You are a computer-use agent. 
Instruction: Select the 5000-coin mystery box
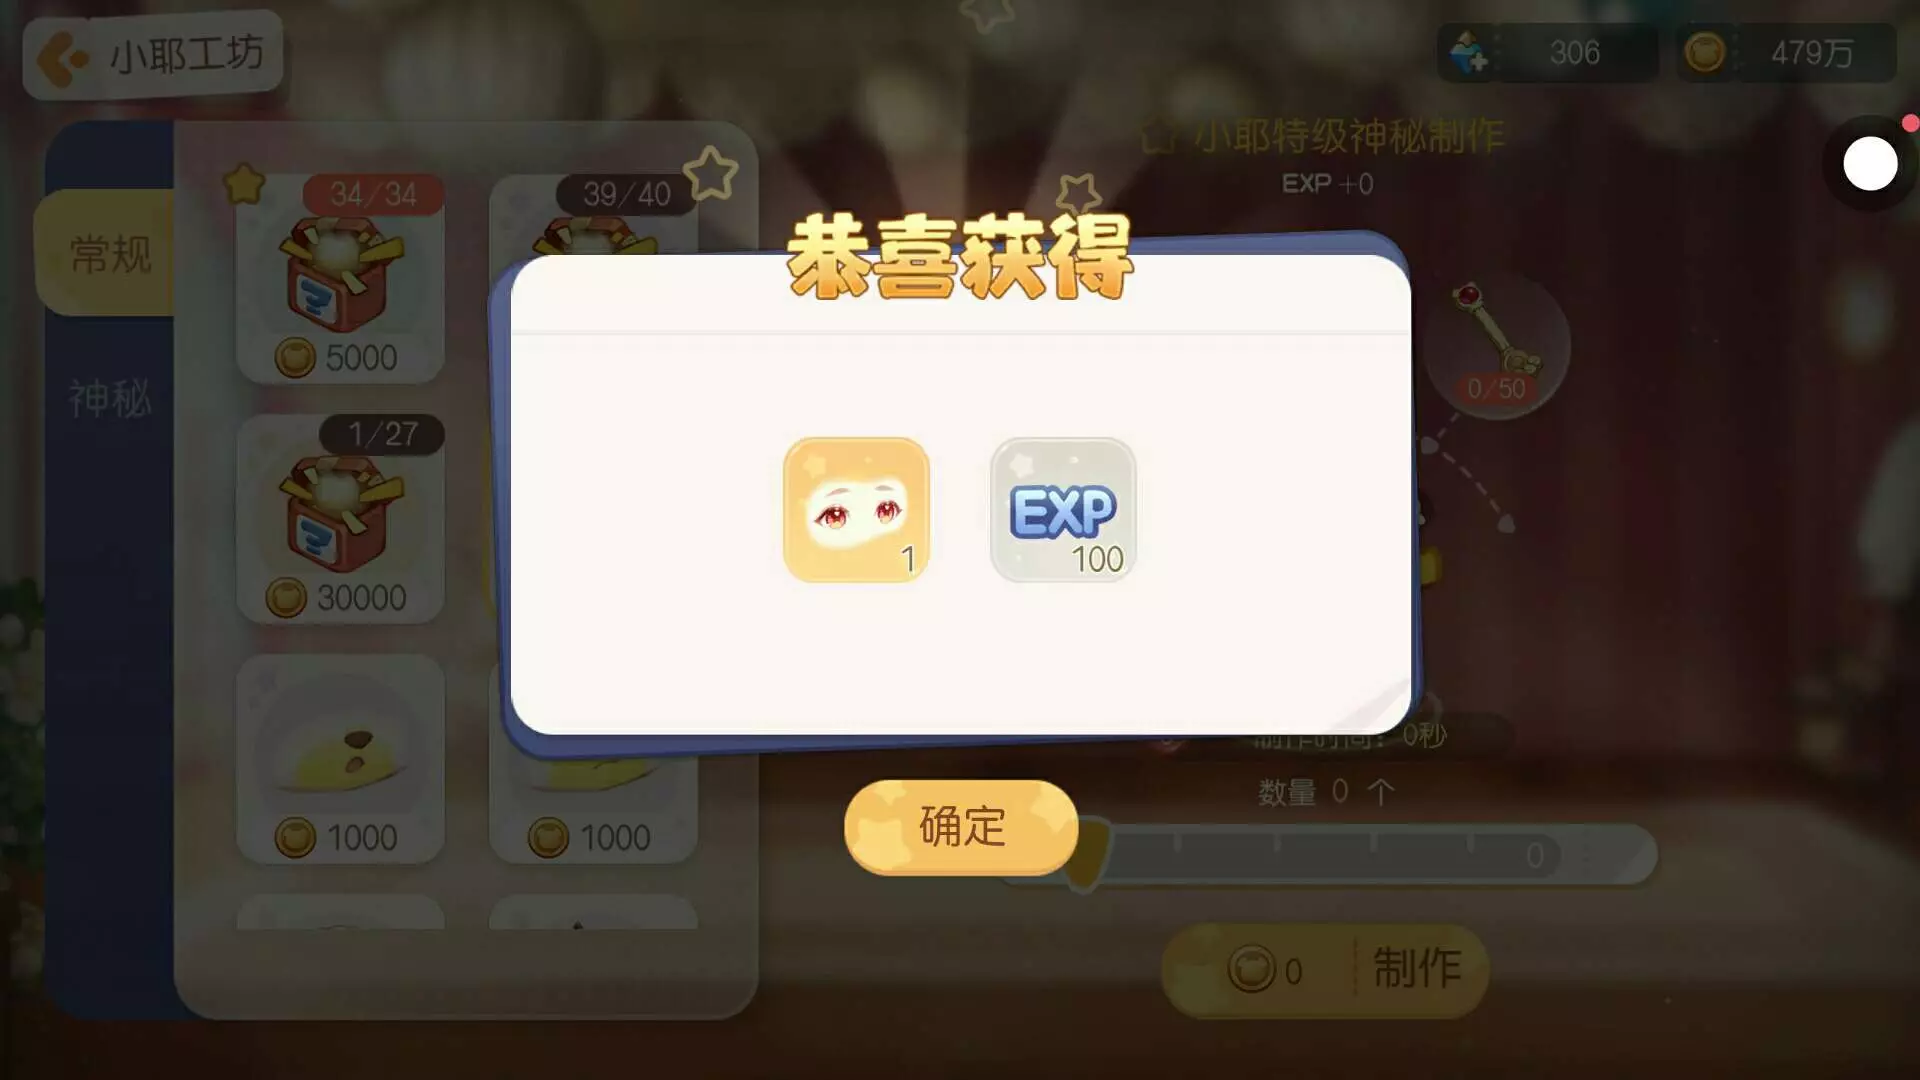(340, 280)
